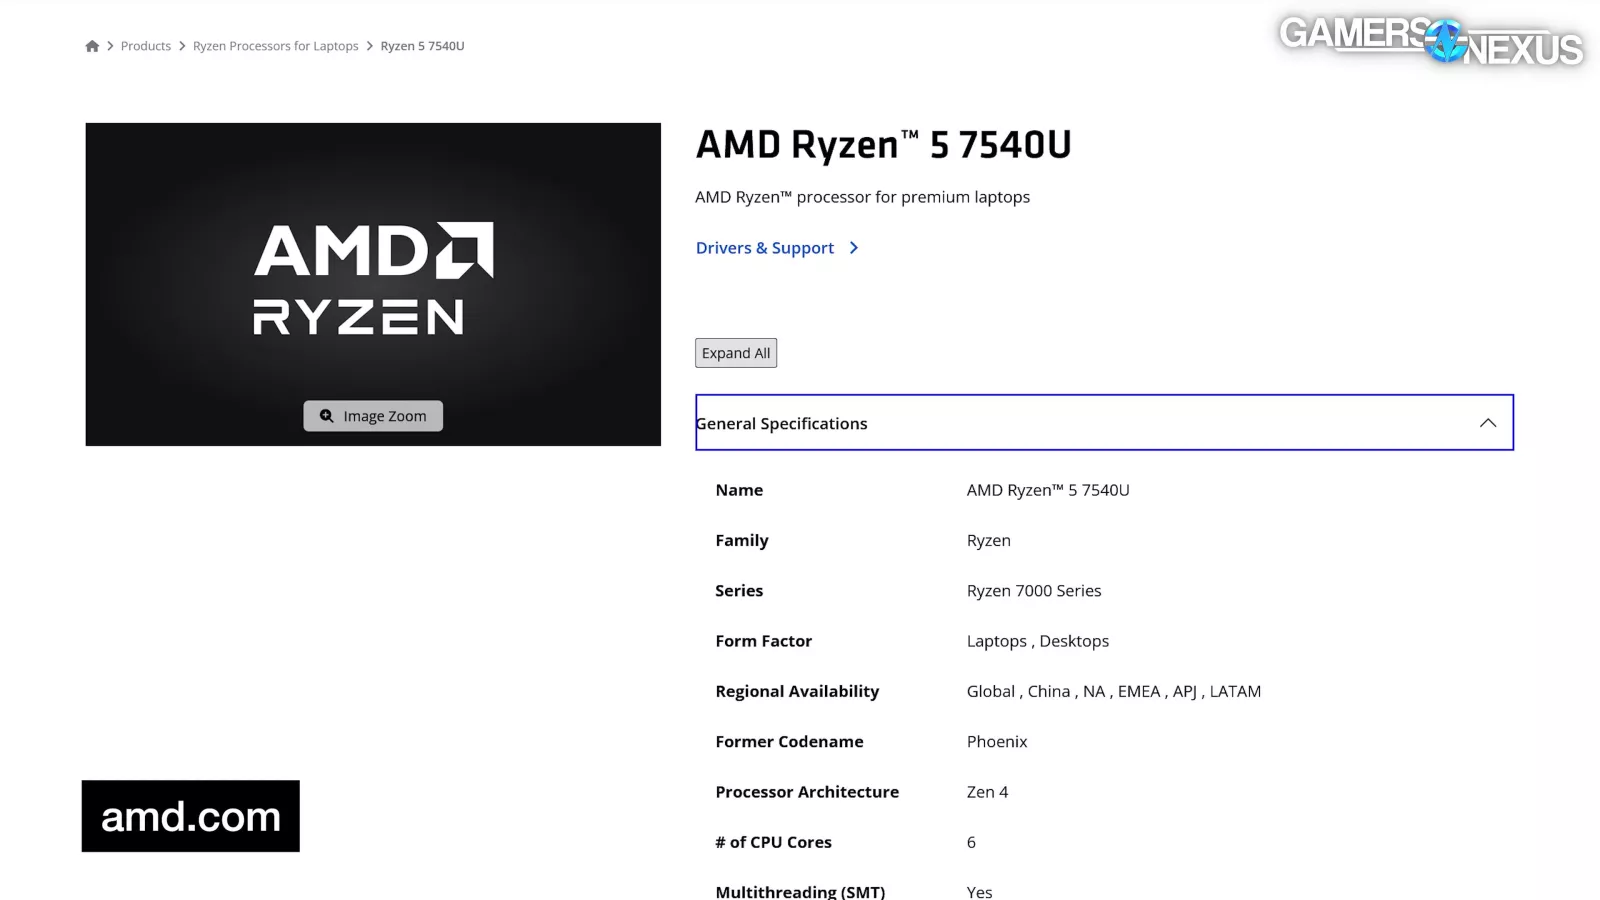Click the Form Factor label

pyautogui.click(x=764, y=641)
